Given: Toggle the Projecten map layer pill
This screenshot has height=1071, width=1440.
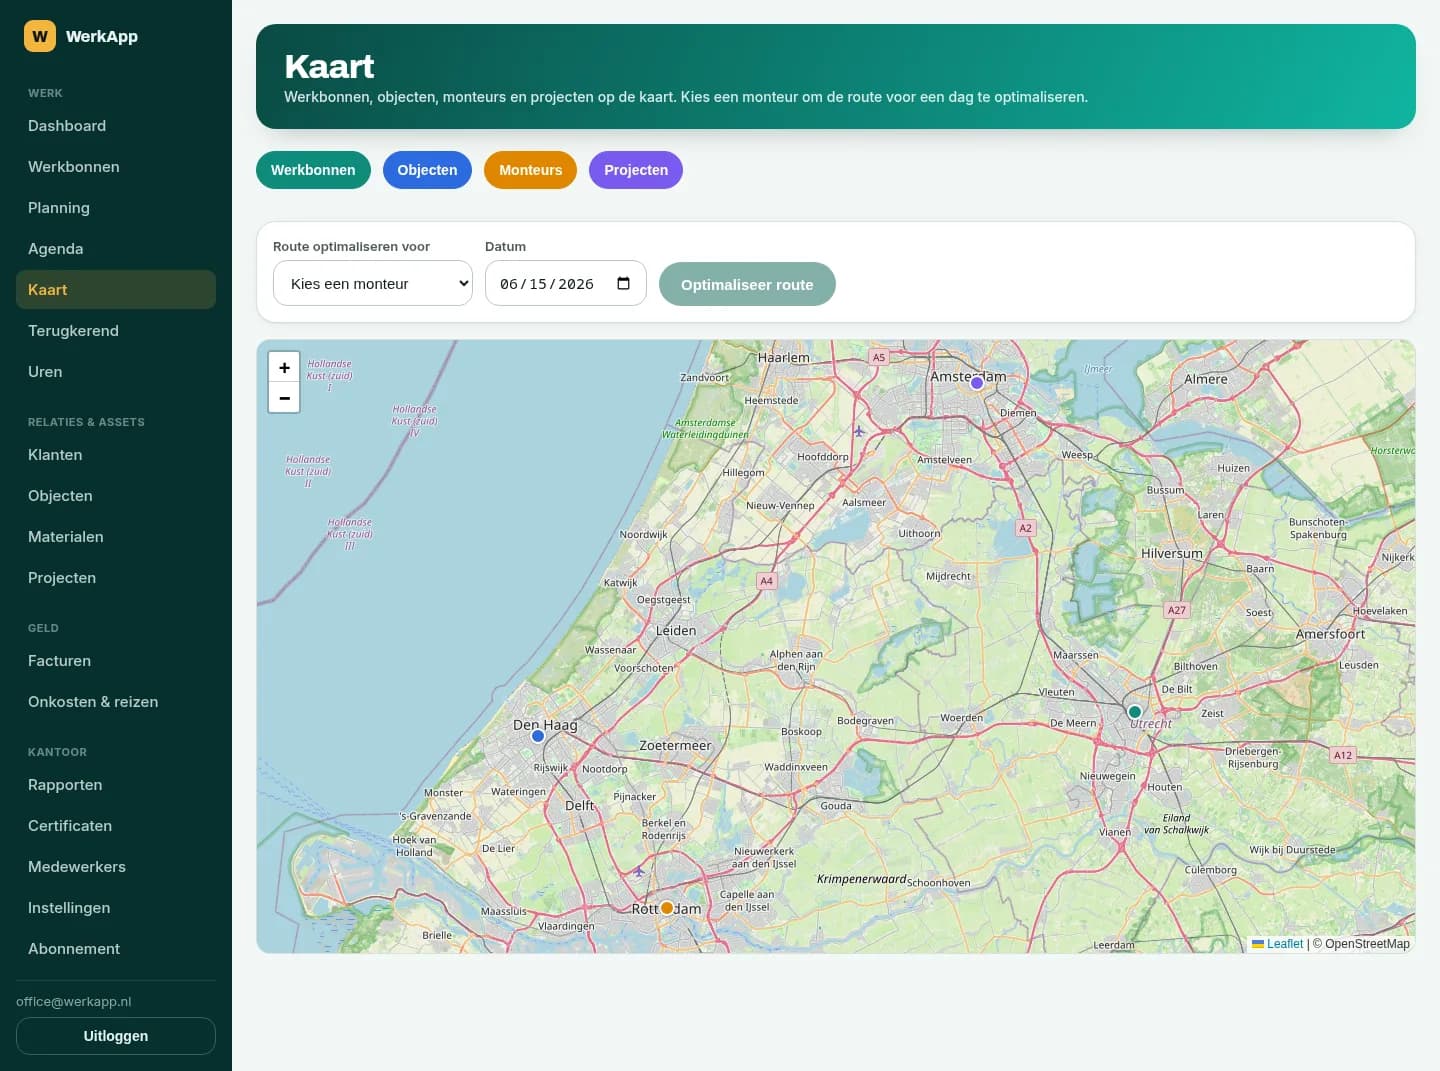Looking at the screenshot, I should (x=636, y=170).
